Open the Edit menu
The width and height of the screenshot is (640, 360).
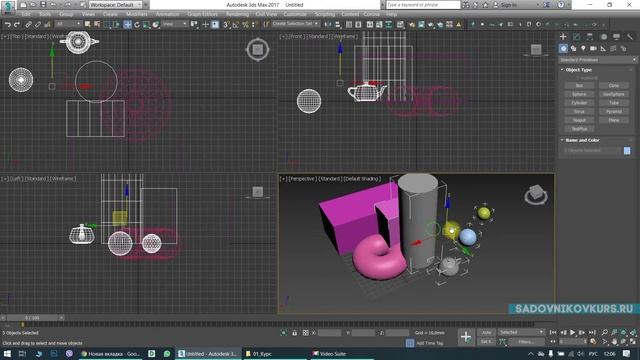pos(26,14)
